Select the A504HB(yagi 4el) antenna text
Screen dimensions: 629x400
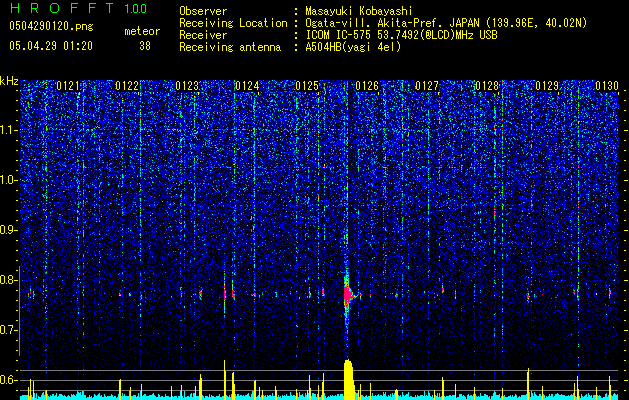[x=353, y=47]
